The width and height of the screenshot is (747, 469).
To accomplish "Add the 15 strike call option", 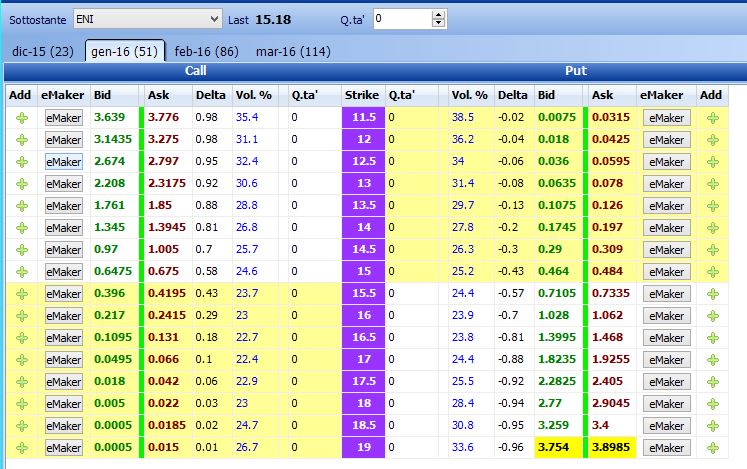I will point(22,272).
